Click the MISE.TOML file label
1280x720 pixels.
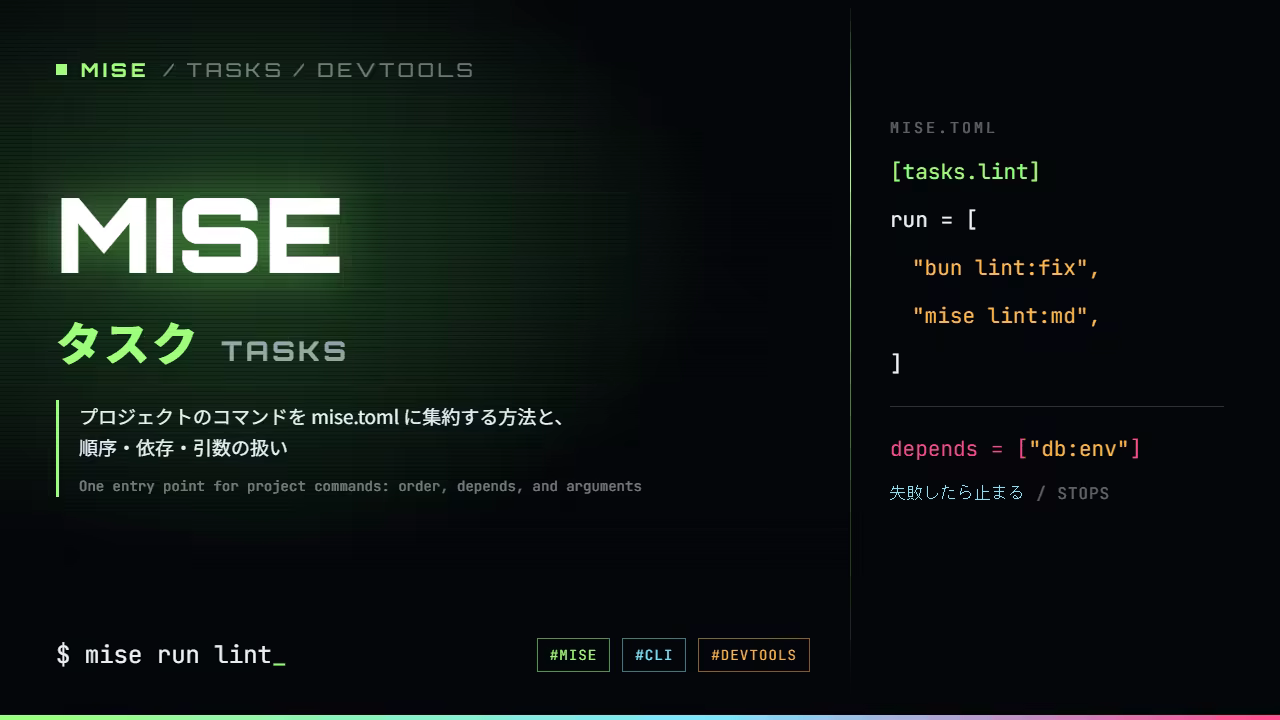943,128
